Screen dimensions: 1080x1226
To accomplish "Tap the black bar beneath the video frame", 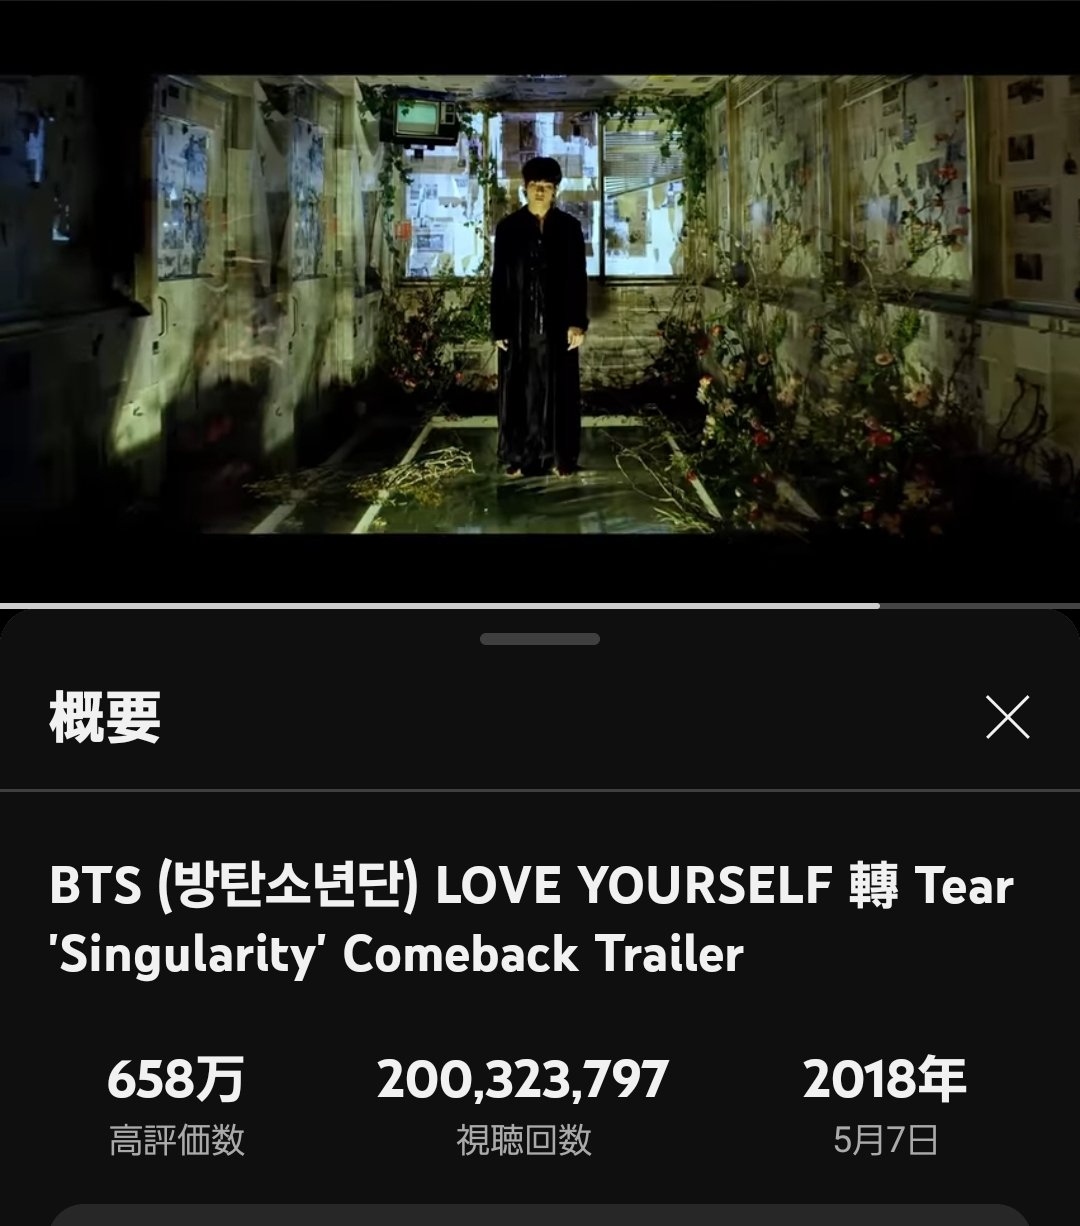I will point(540,568).
